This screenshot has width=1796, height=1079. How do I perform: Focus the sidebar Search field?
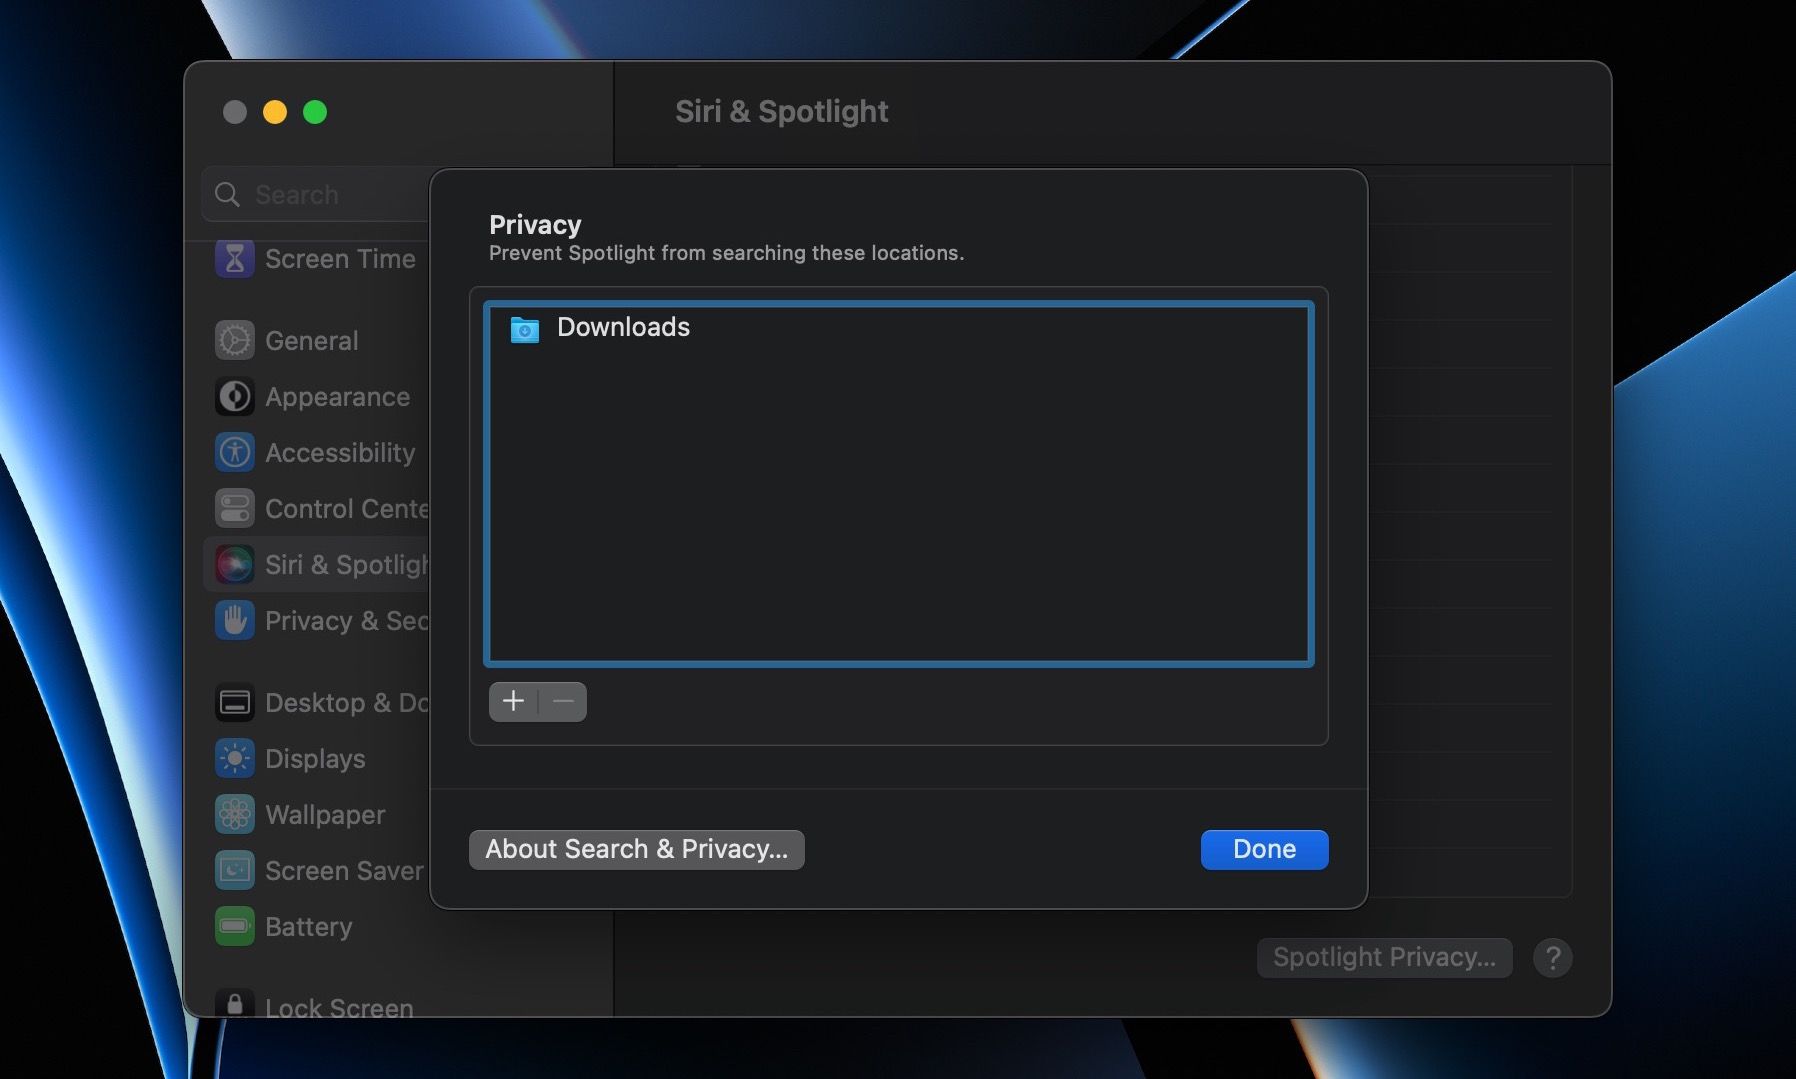coord(316,195)
